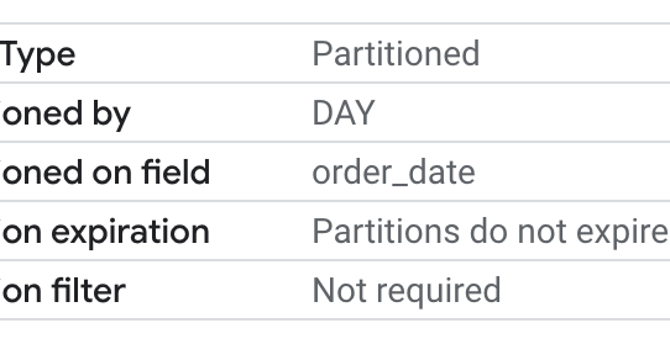Select the "Partitions do not expire" text
Screen dimensions: 670x360
coord(491,232)
